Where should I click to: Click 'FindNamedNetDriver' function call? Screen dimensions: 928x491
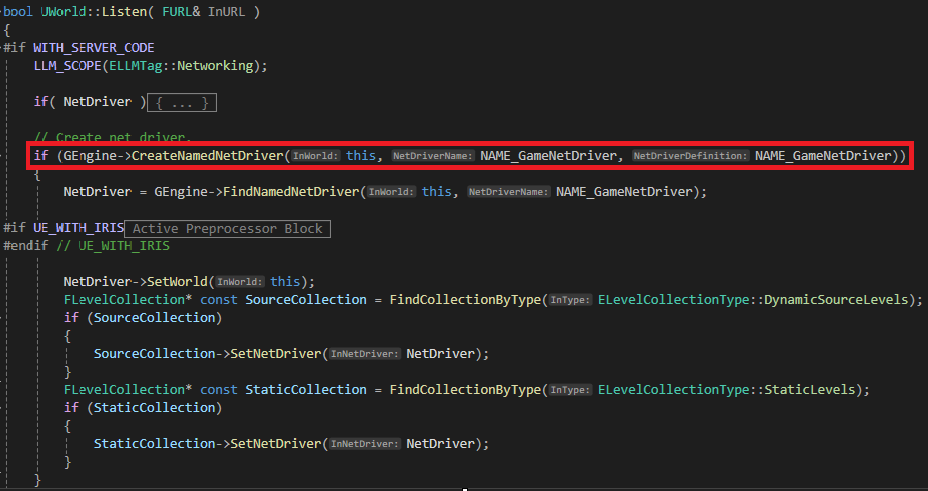[x=291, y=192]
